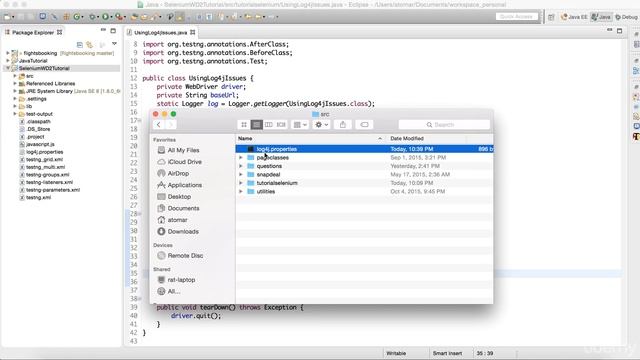Click the Open Perspective icon near Java EE
The image size is (640, 360).
[551, 17]
